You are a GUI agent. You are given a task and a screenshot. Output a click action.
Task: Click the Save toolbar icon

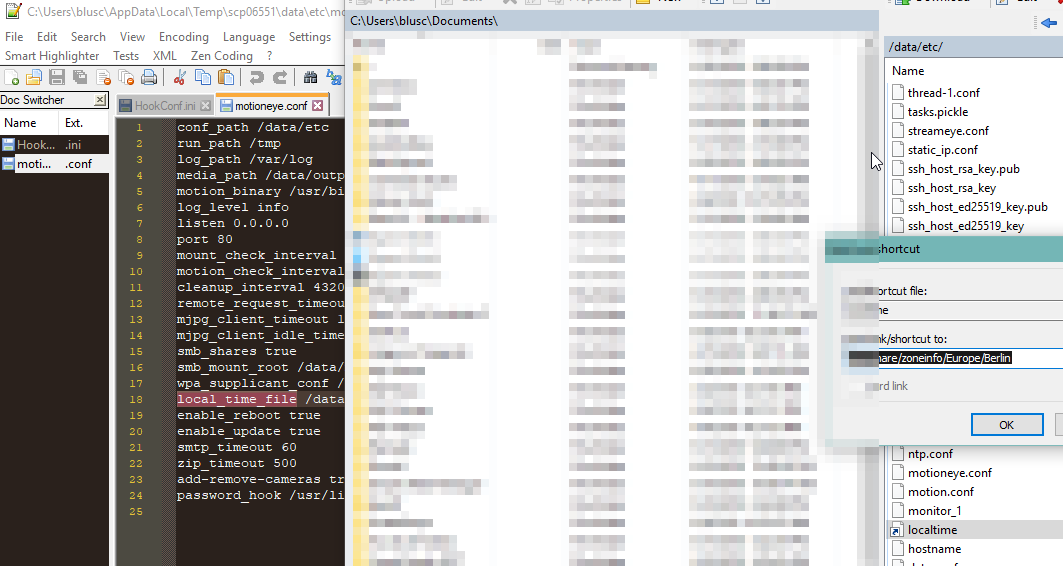(x=57, y=77)
